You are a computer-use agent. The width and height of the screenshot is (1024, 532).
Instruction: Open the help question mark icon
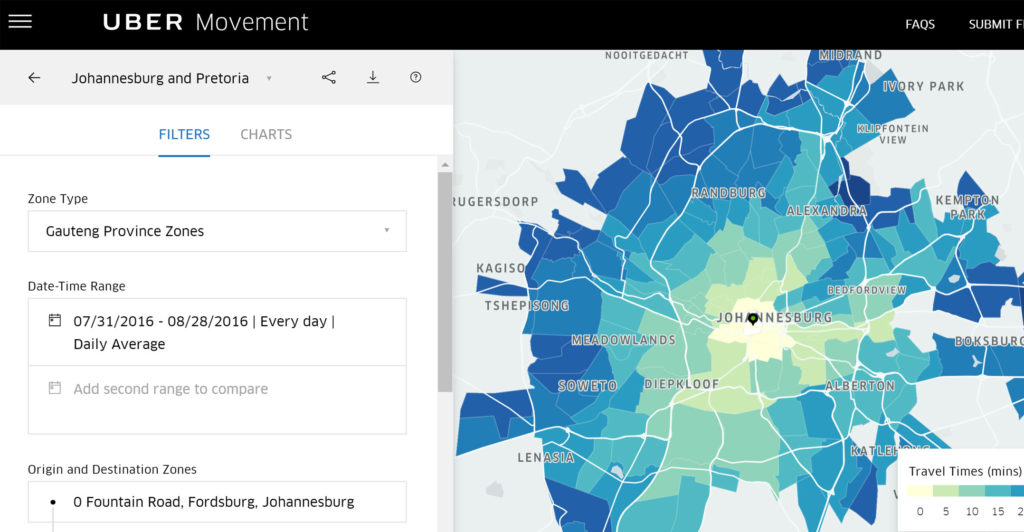coord(416,78)
